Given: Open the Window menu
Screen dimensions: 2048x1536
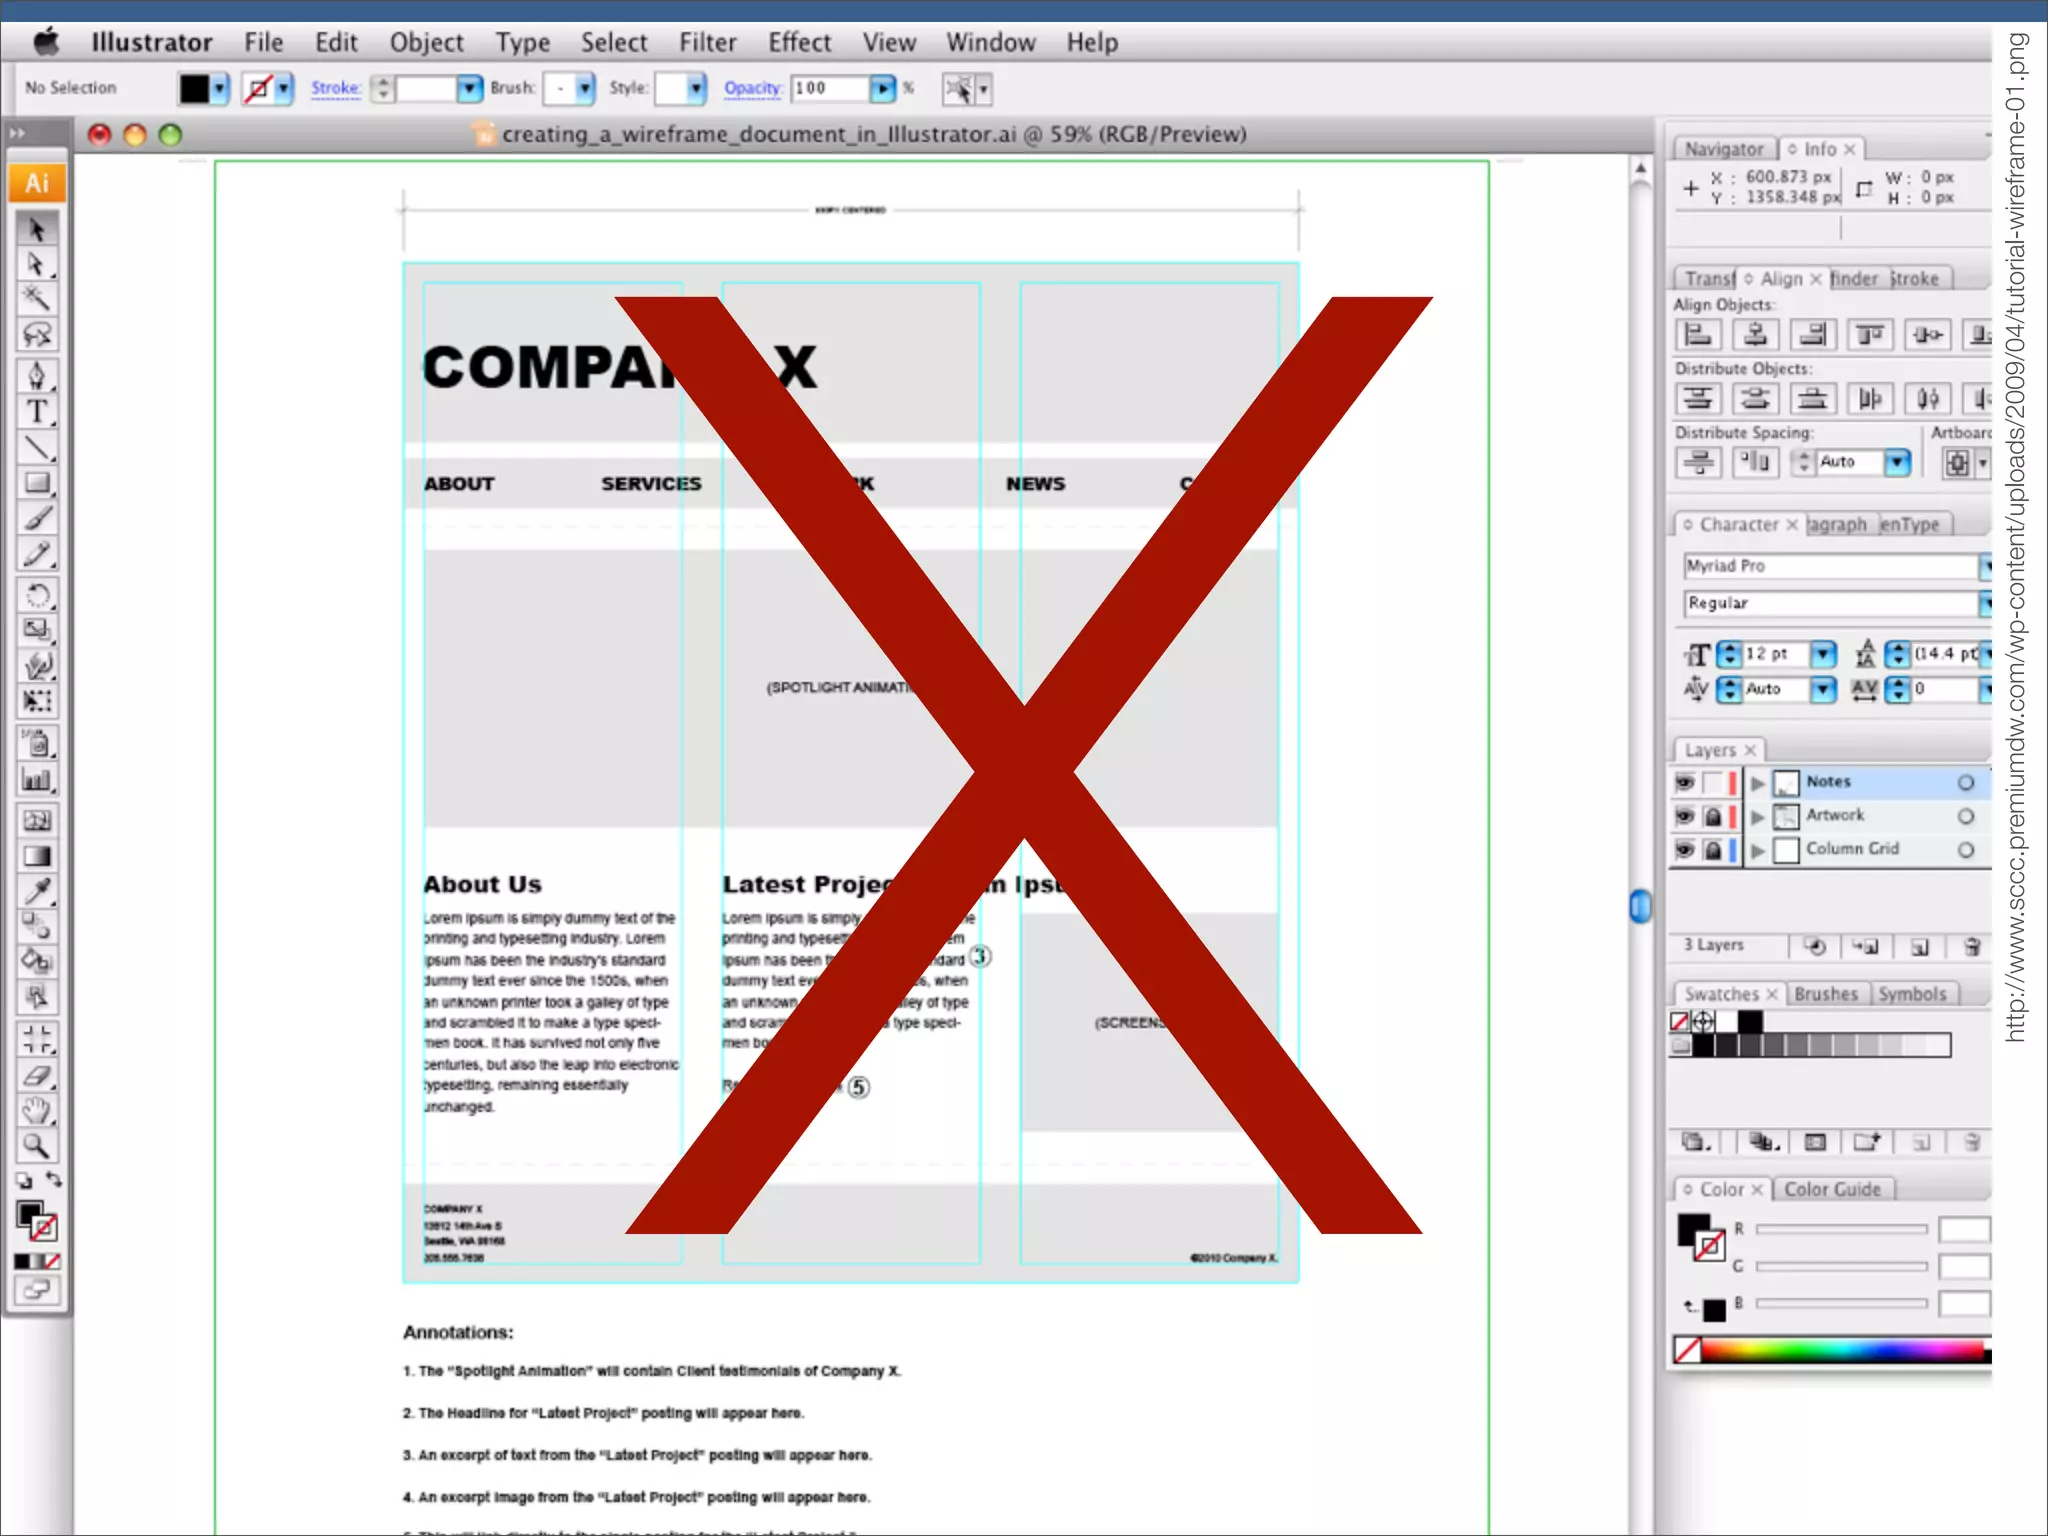Looking at the screenshot, I should (x=990, y=42).
